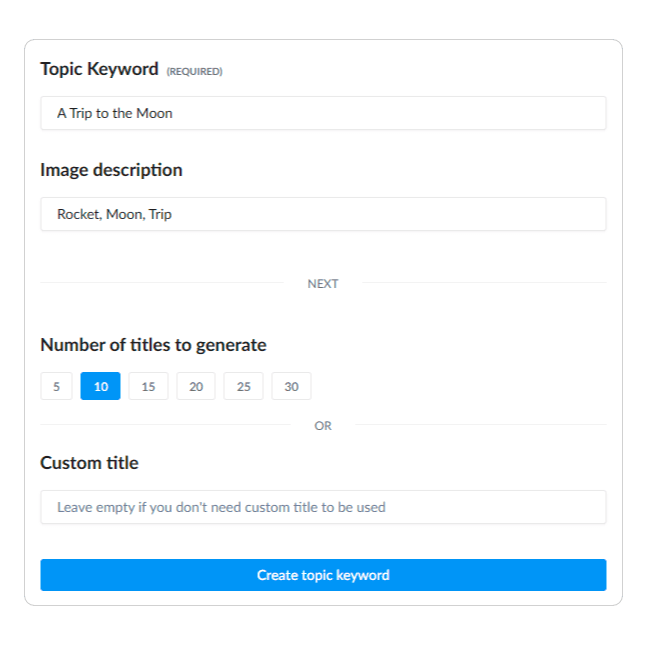
Task: Select 5 titles to generate
Action: coord(57,386)
